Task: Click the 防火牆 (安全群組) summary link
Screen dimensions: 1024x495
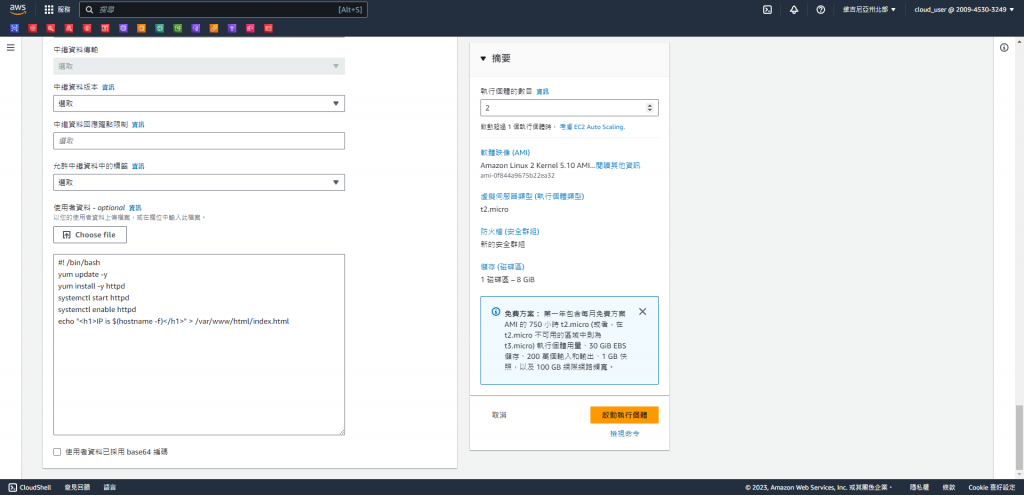Action: pyautogui.click(x=510, y=231)
